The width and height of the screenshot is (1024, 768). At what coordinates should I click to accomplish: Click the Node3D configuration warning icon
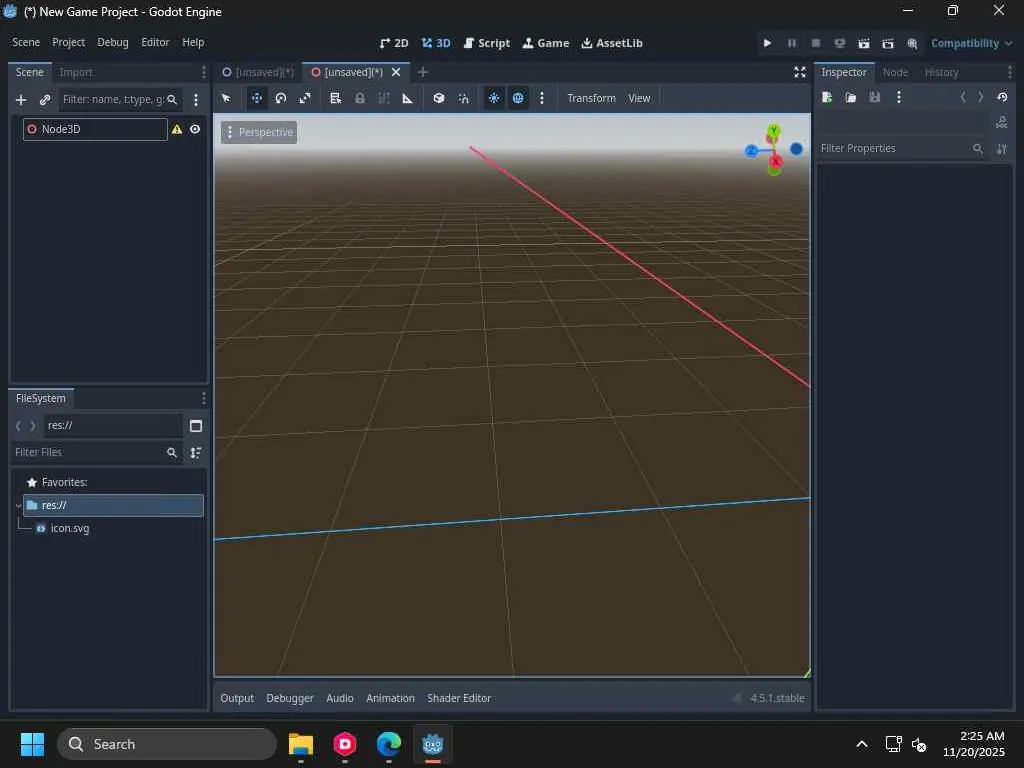[177, 129]
